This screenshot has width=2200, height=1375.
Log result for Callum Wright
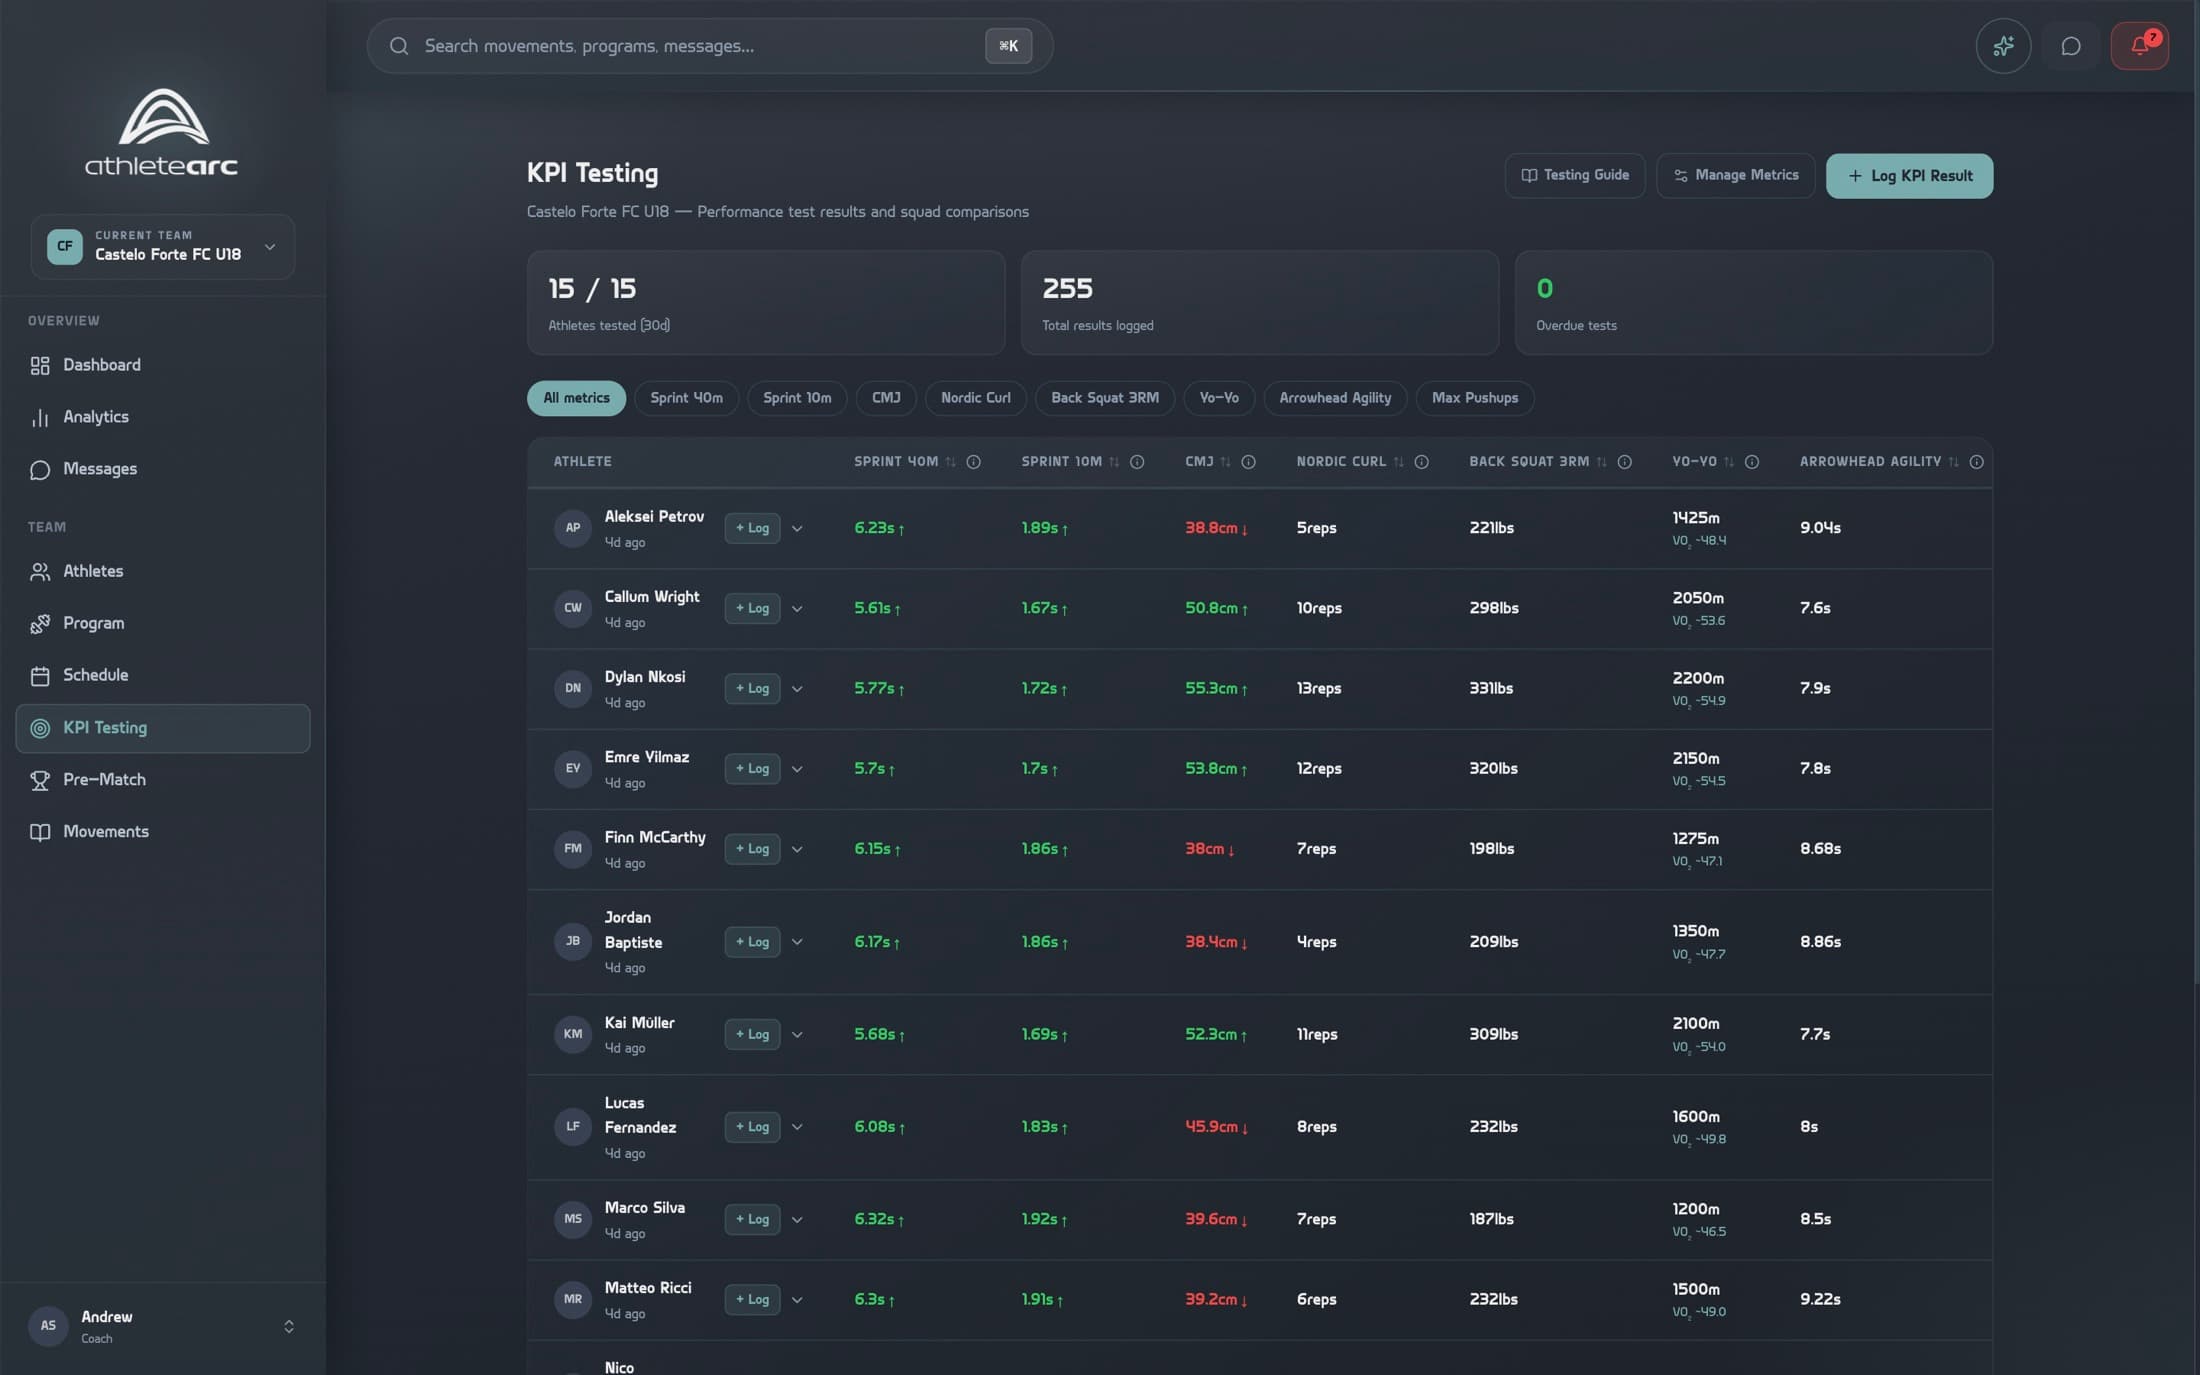752,608
